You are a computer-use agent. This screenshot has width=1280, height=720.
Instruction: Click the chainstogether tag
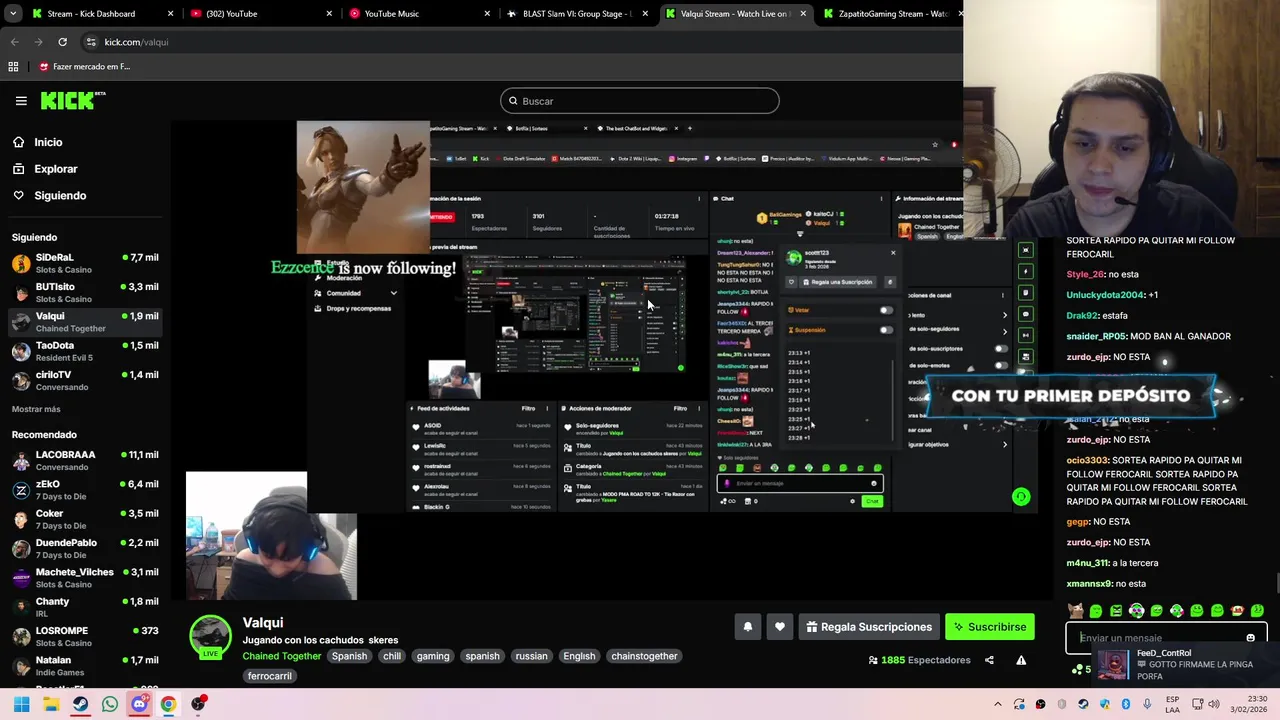pyautogui.click(x=644, y=656)
